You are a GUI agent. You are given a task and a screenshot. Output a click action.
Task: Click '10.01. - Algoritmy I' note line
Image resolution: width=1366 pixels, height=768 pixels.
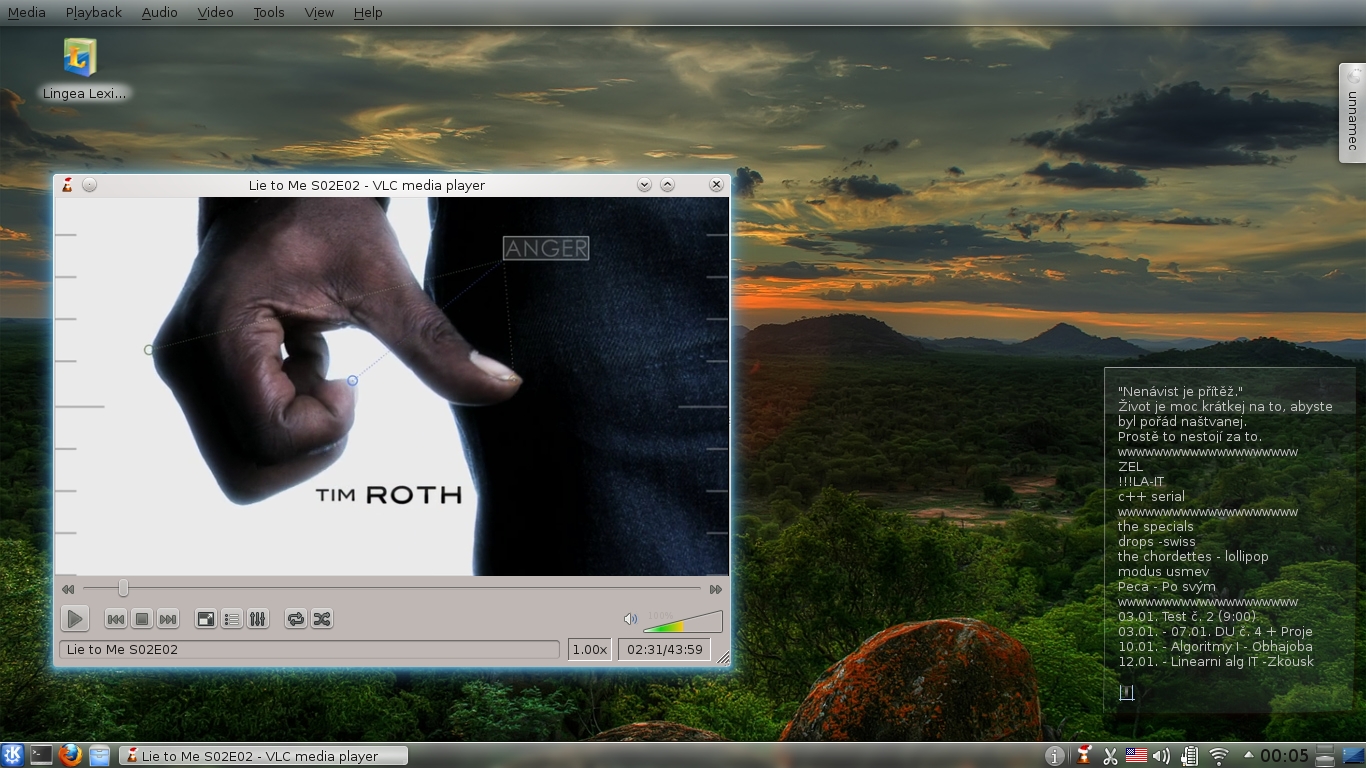point(1215,646)
